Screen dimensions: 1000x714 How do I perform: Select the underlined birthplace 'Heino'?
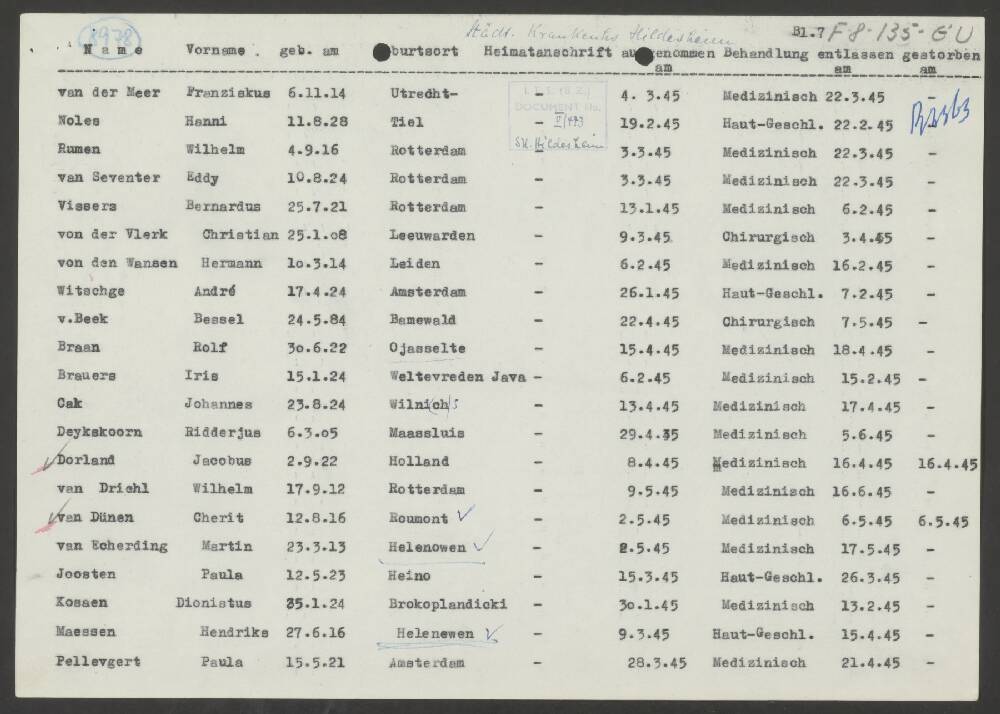[x=410, y=577]
